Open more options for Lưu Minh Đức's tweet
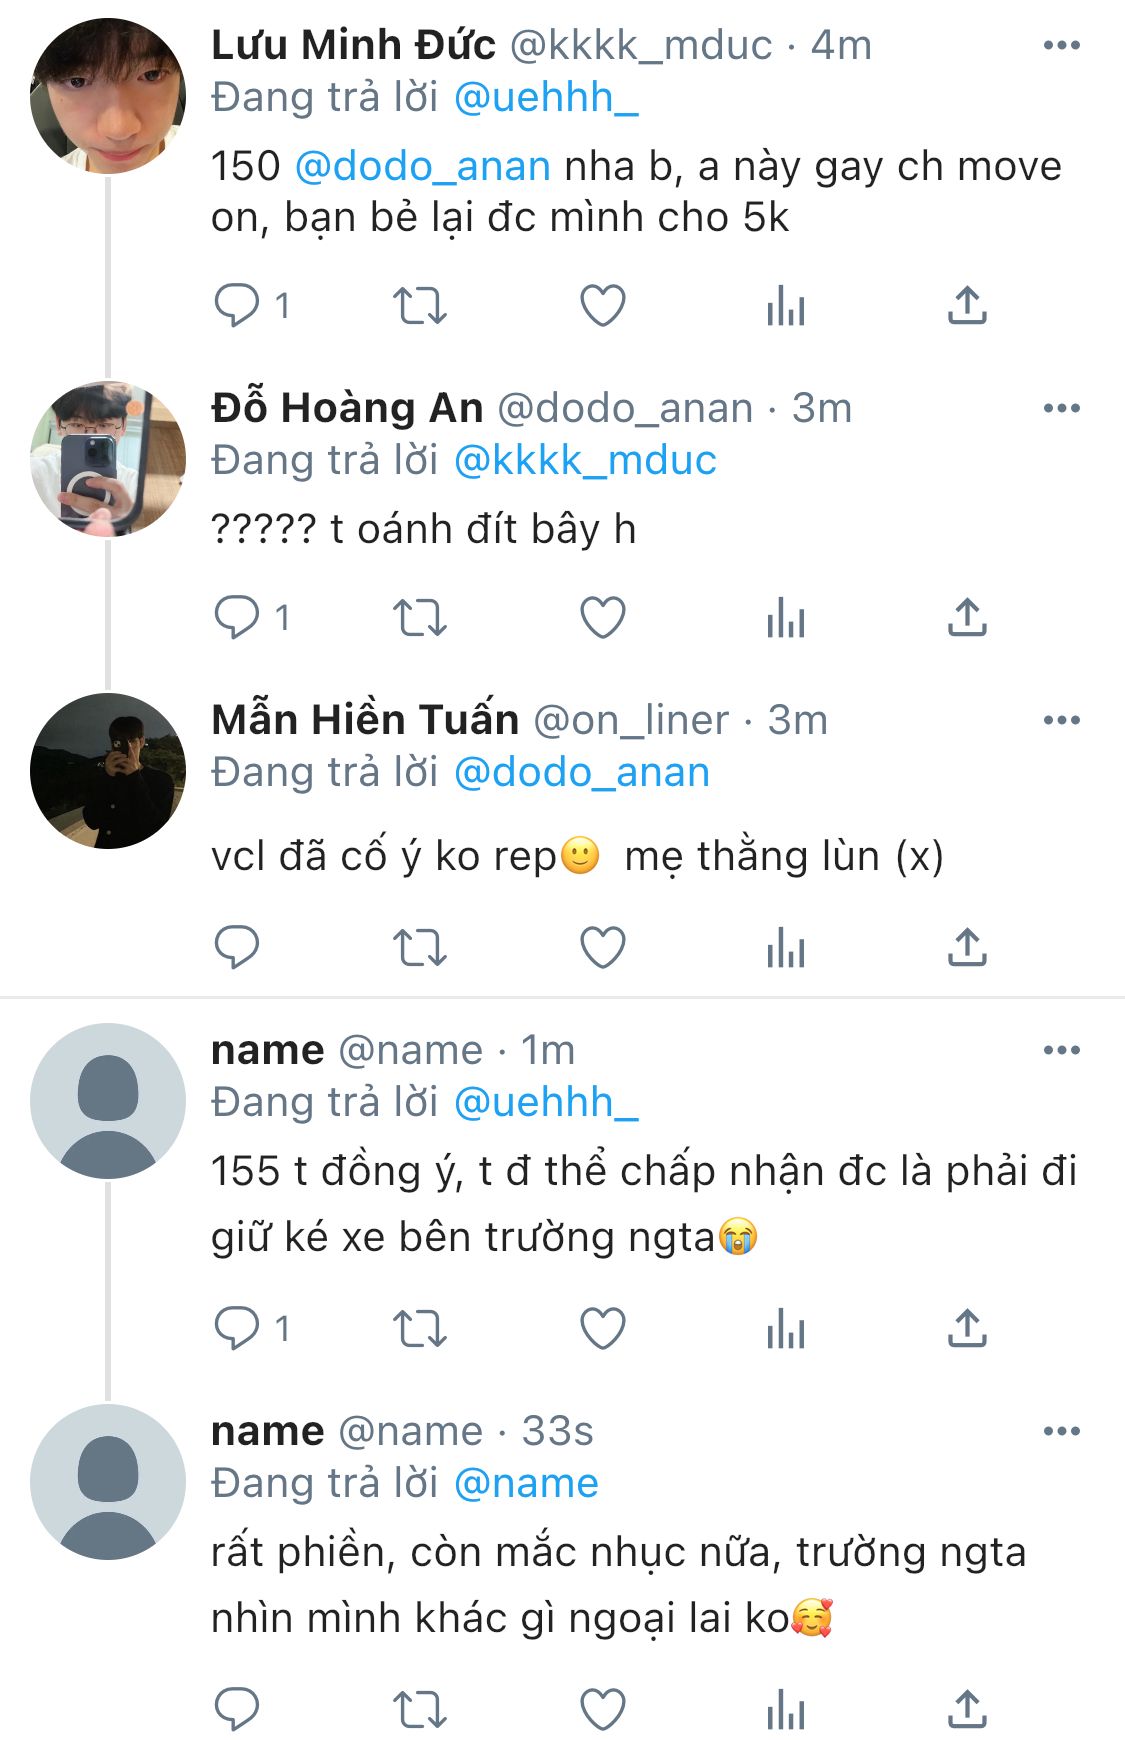The width and height of the screenshot is (1125, 1740). click(x=1061, y=45)
